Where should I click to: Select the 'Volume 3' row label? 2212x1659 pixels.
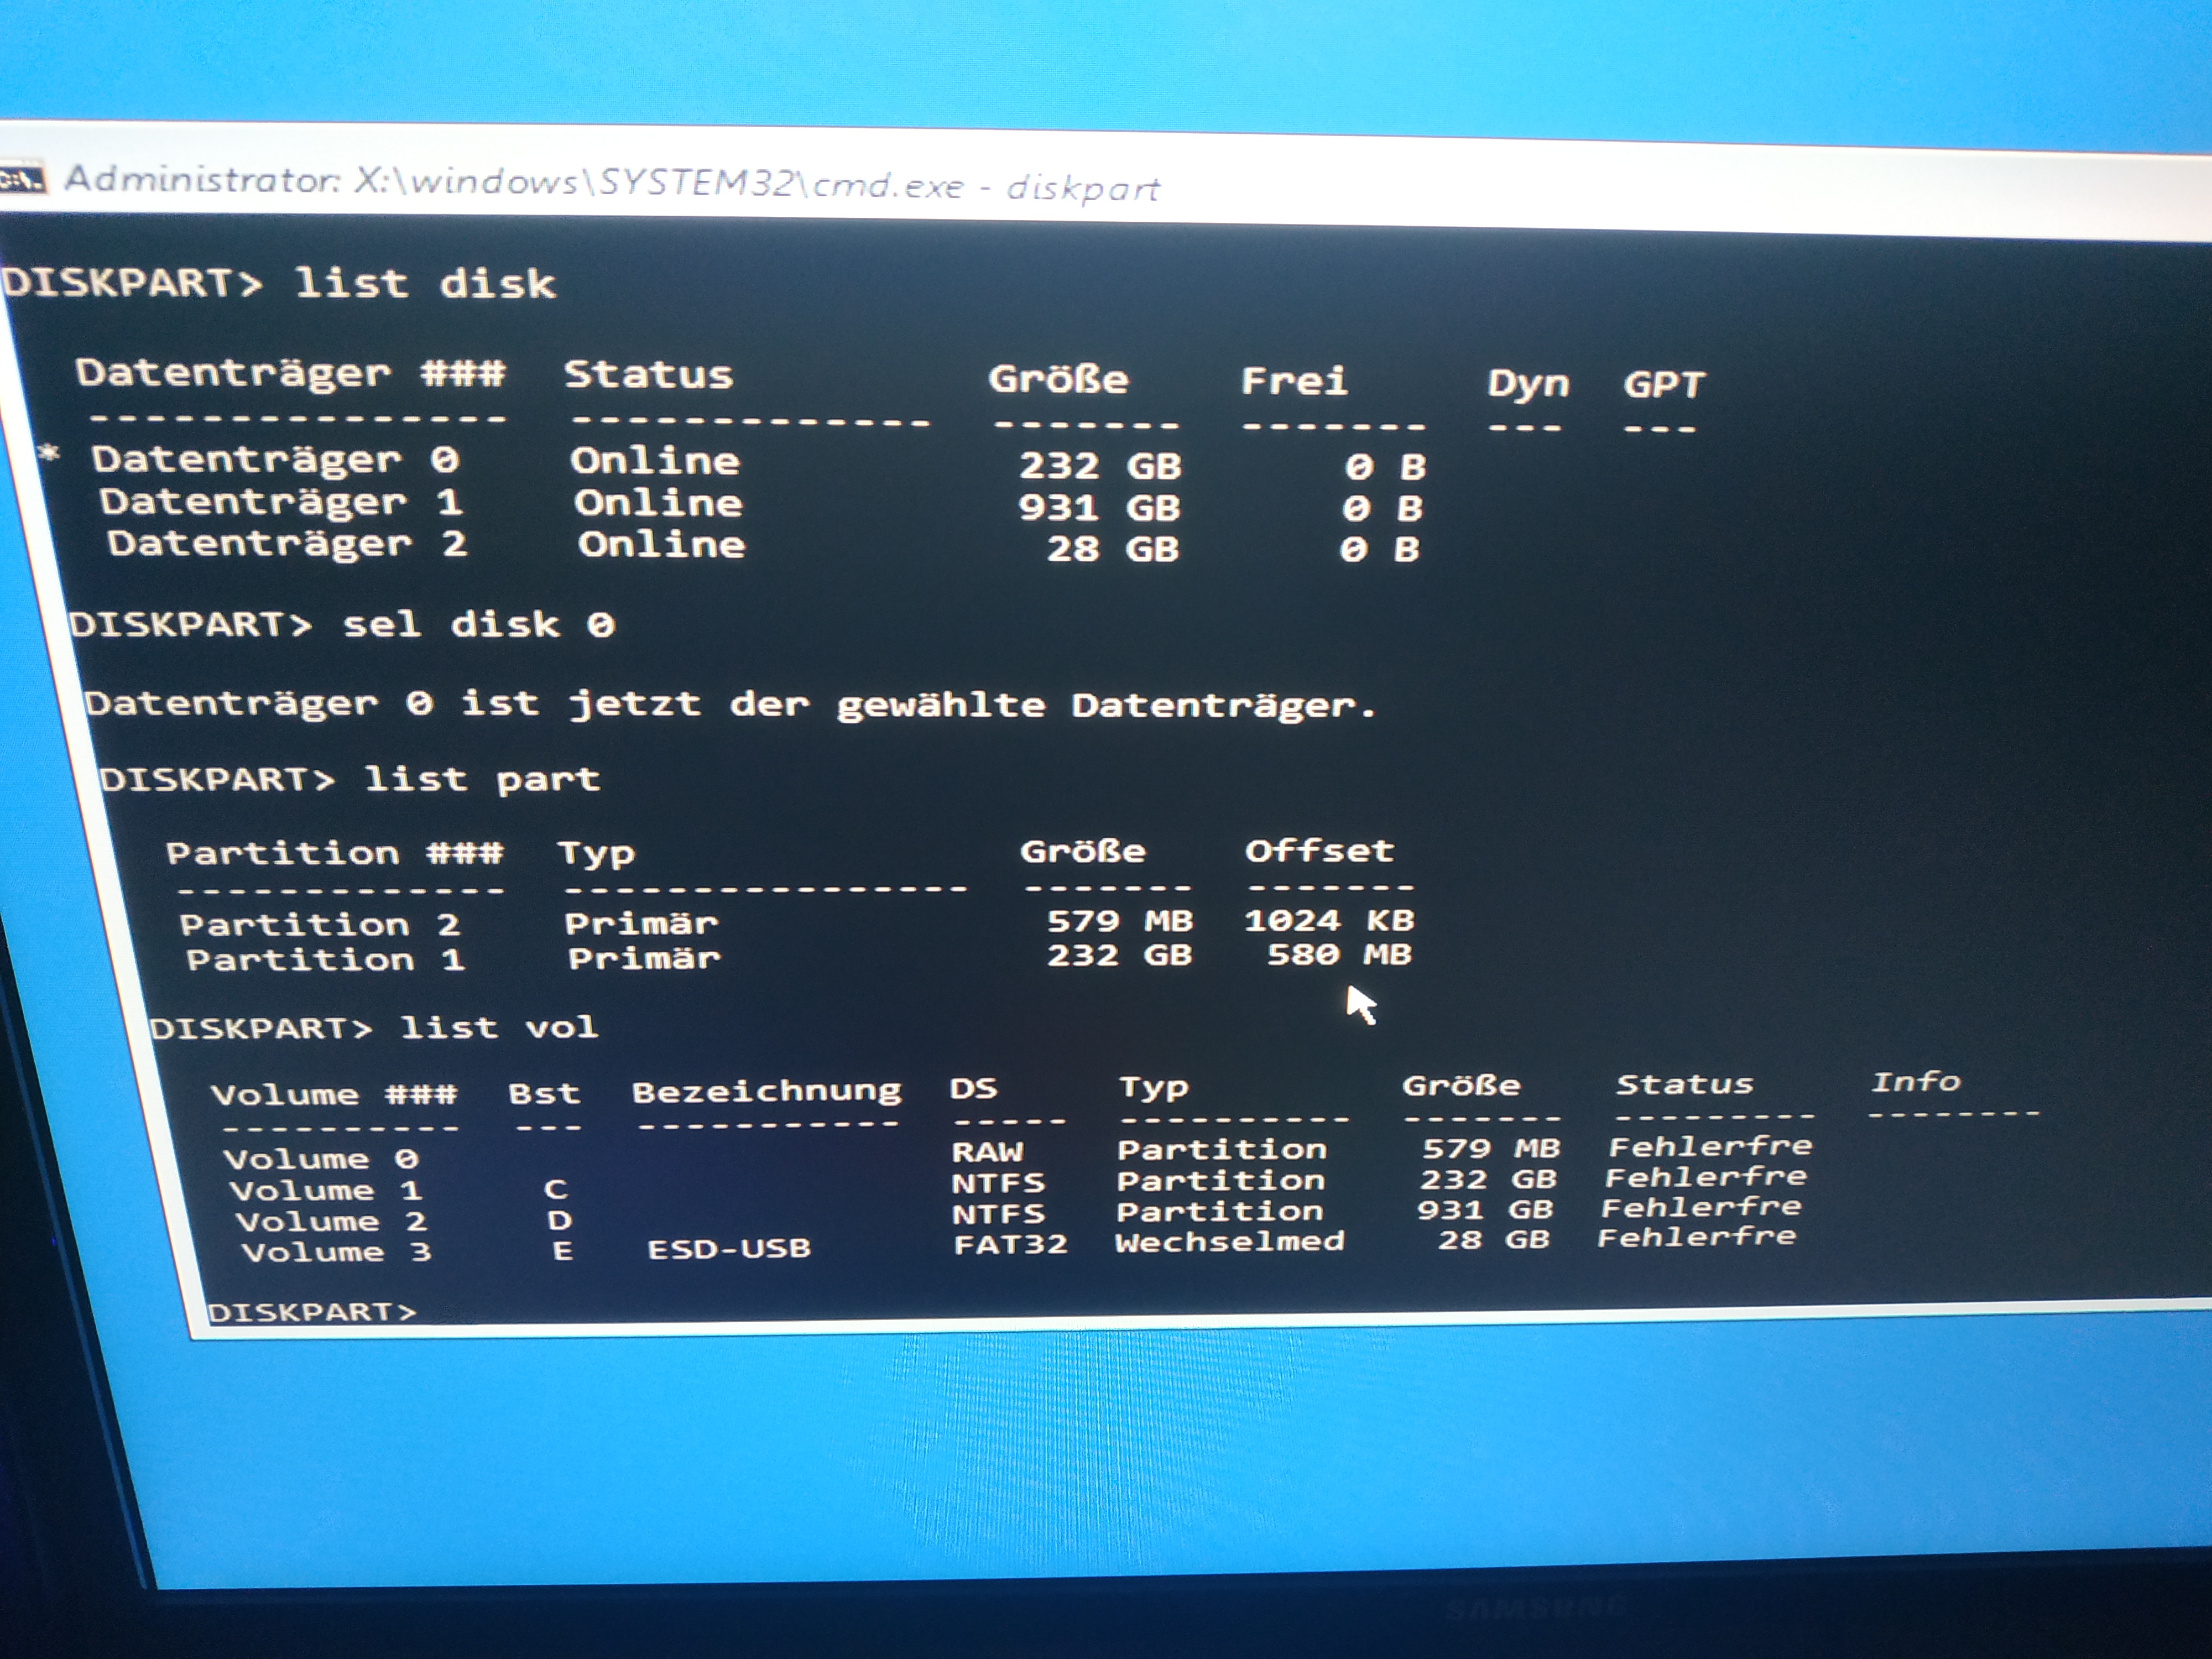336,1251
